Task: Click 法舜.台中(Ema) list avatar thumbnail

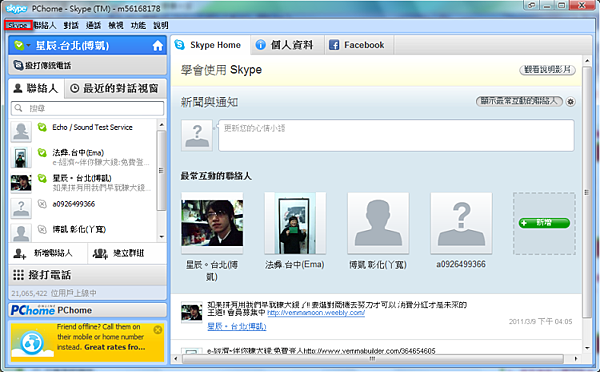Action: tap(21, 157)
